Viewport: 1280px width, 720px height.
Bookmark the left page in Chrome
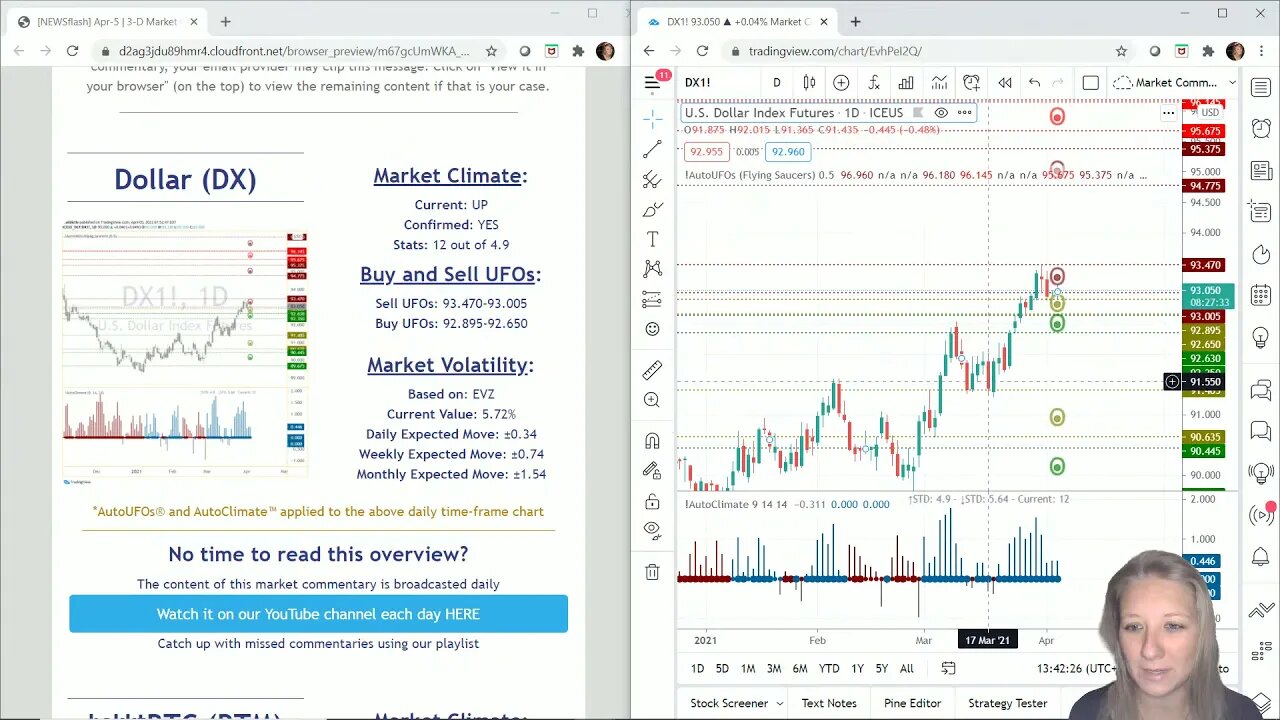(x=491, y=51)
